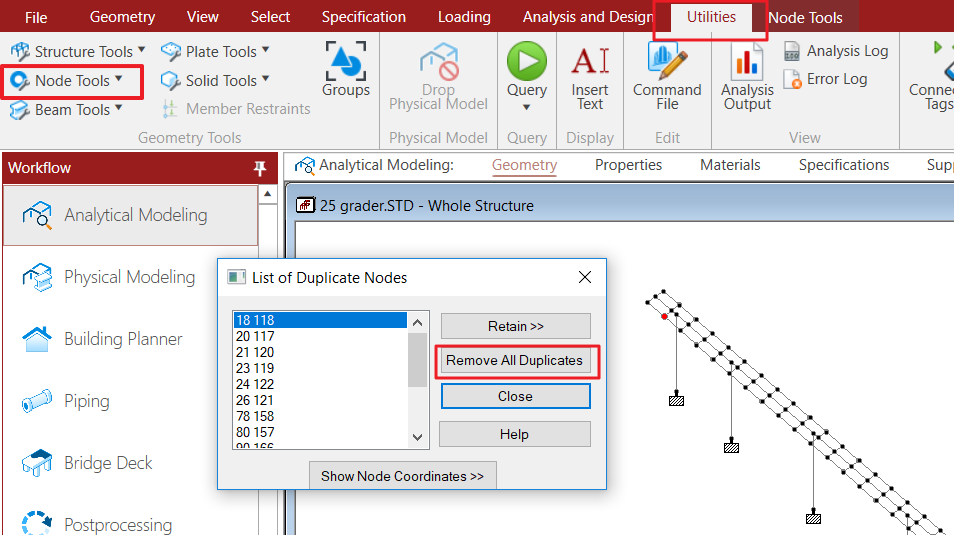Select duplicate node pair 23 119
This screenshot has height=535, width=954.
(x=320, y=368)
